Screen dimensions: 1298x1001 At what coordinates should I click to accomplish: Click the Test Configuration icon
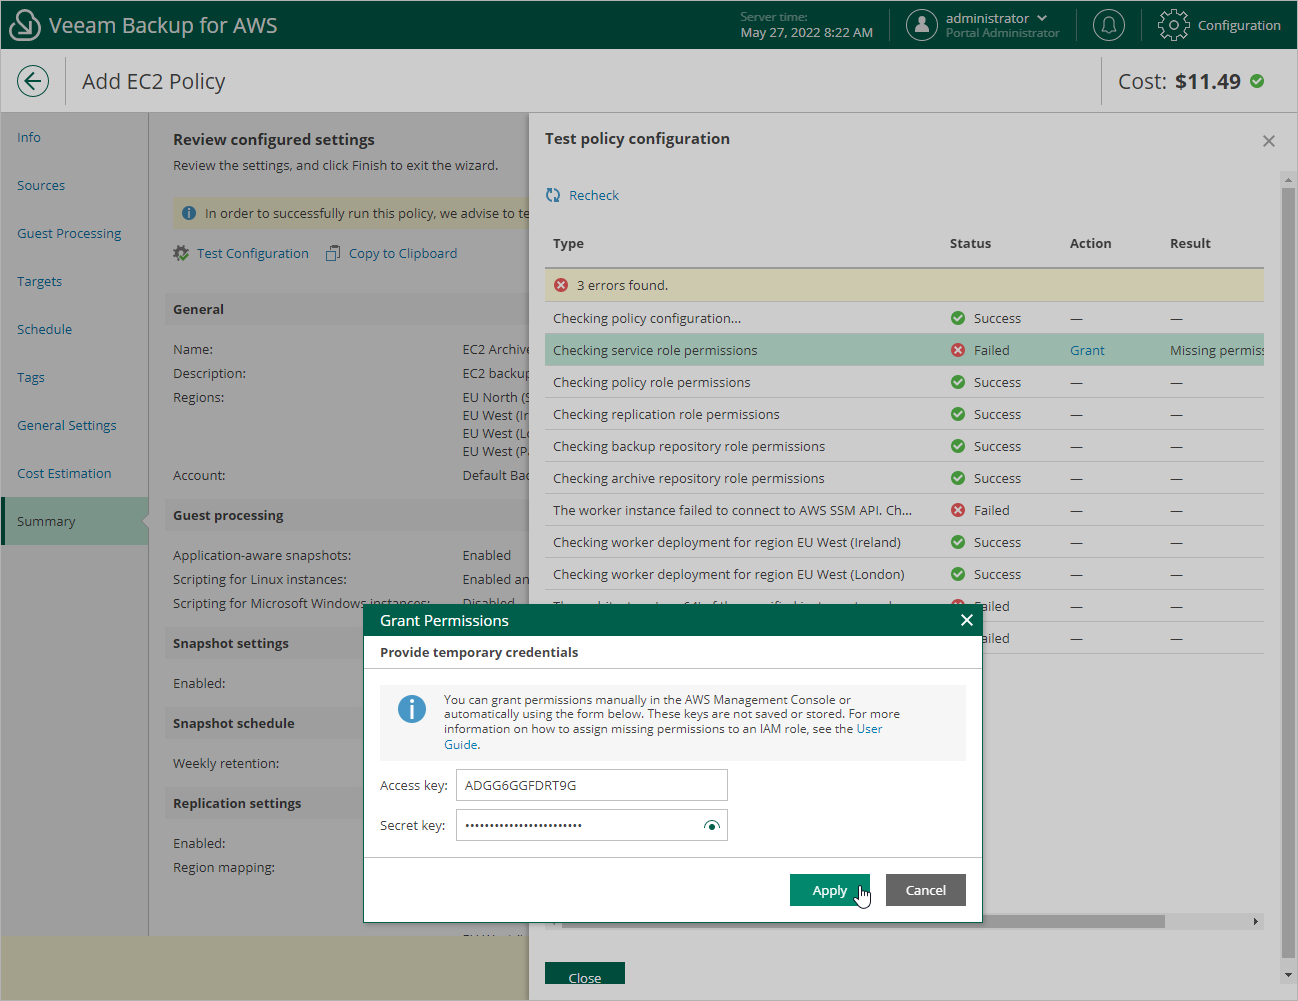tap(181, 253)
